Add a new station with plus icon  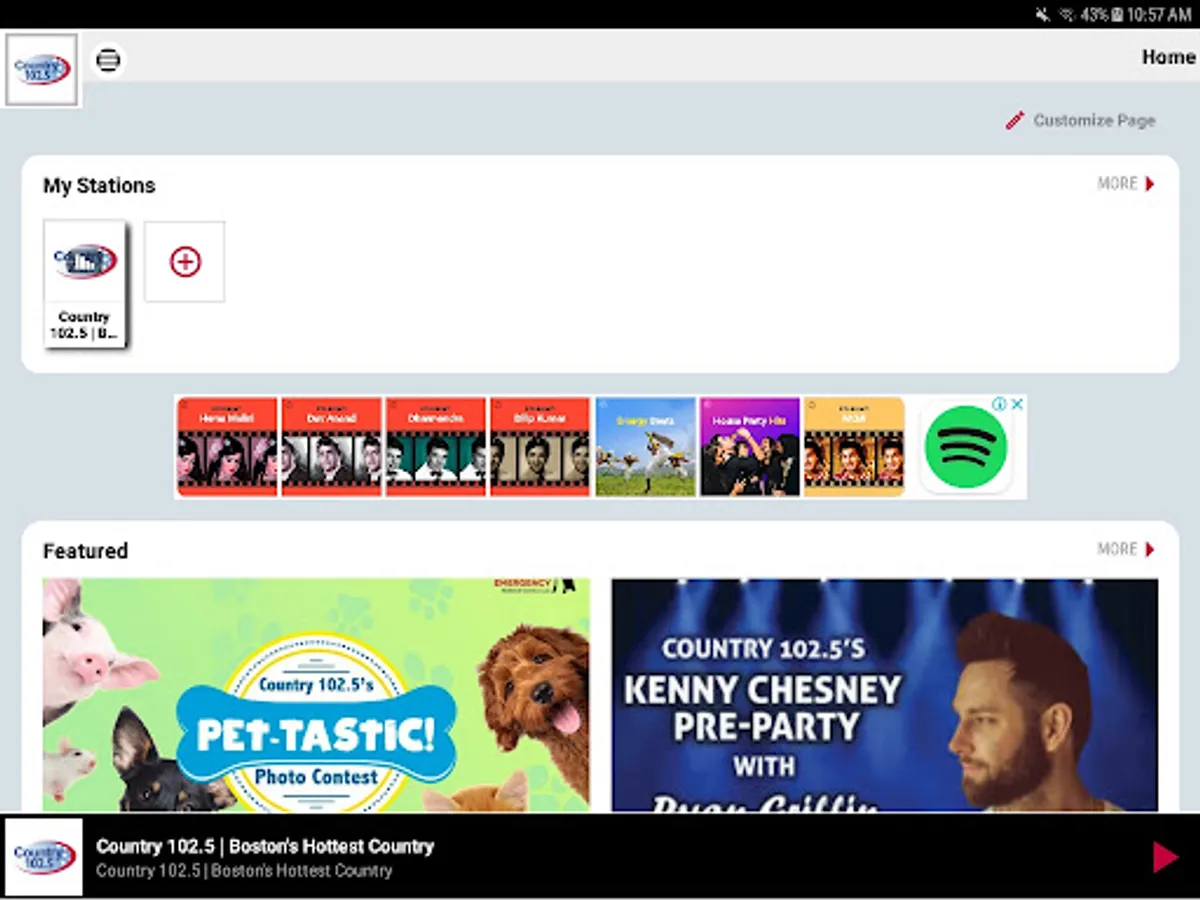[x=185, y=262]
